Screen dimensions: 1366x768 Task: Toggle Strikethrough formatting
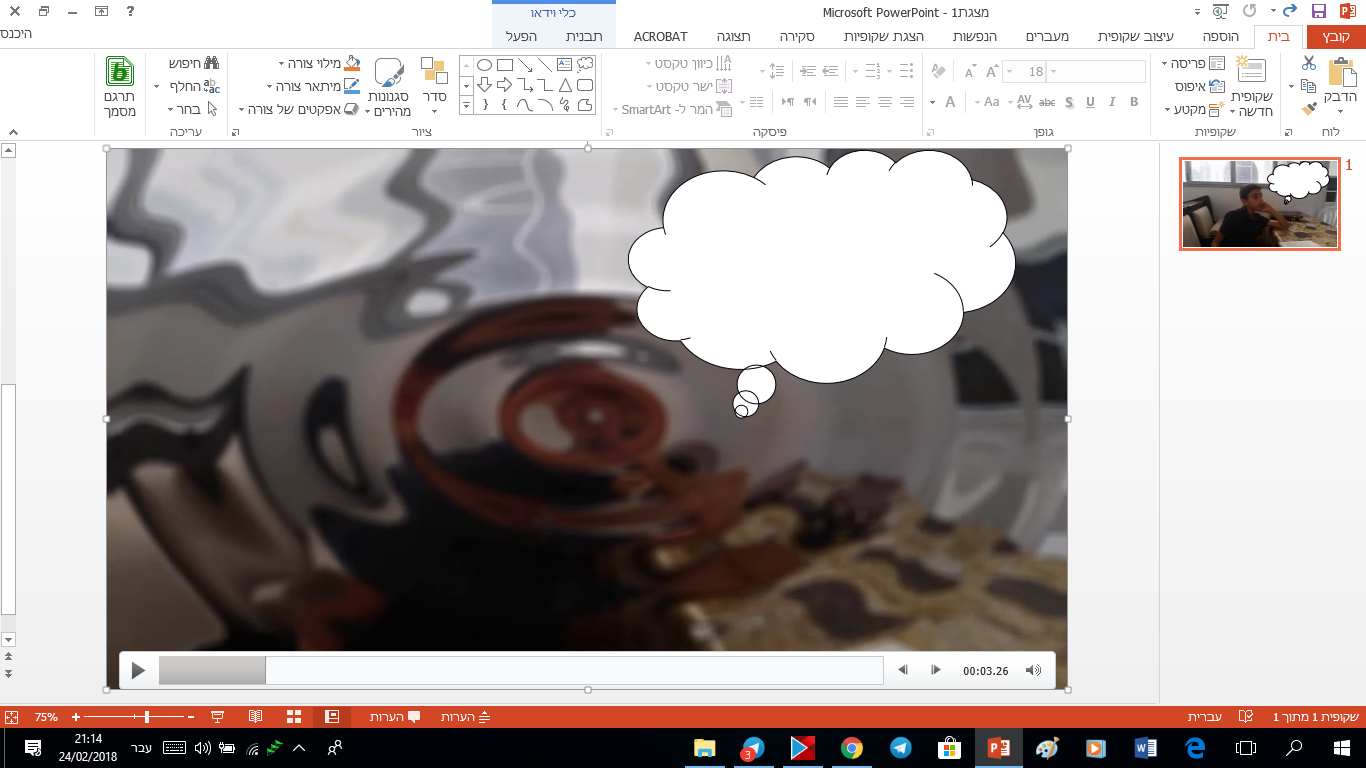point(1047,102)
